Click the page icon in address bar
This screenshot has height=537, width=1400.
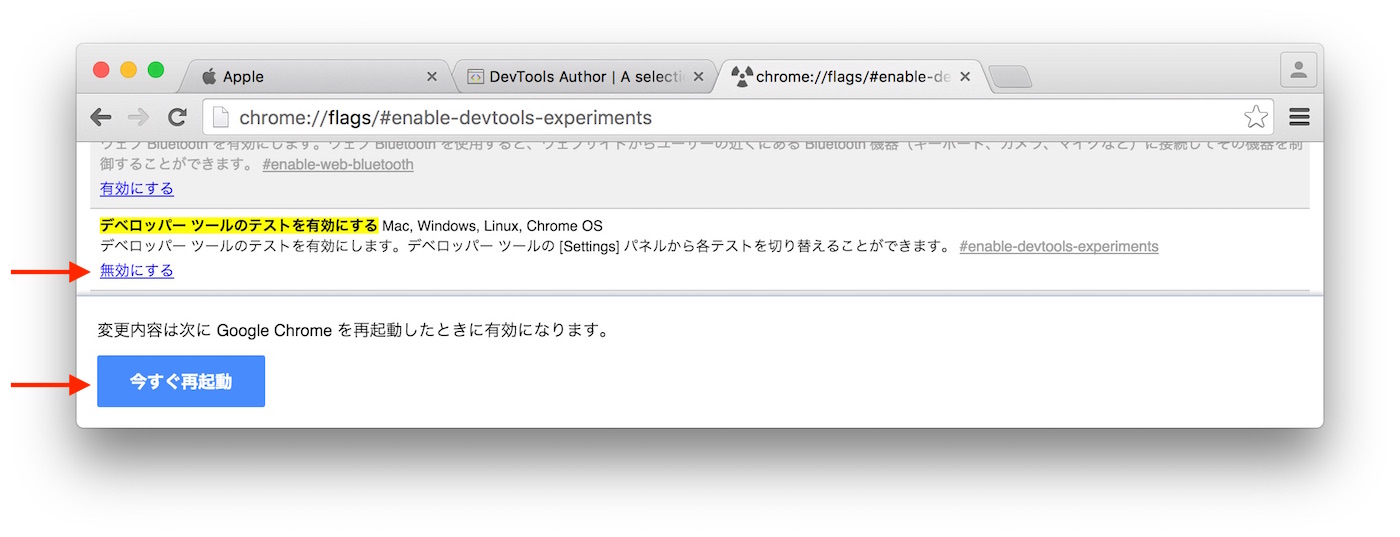tap(221, 117)
